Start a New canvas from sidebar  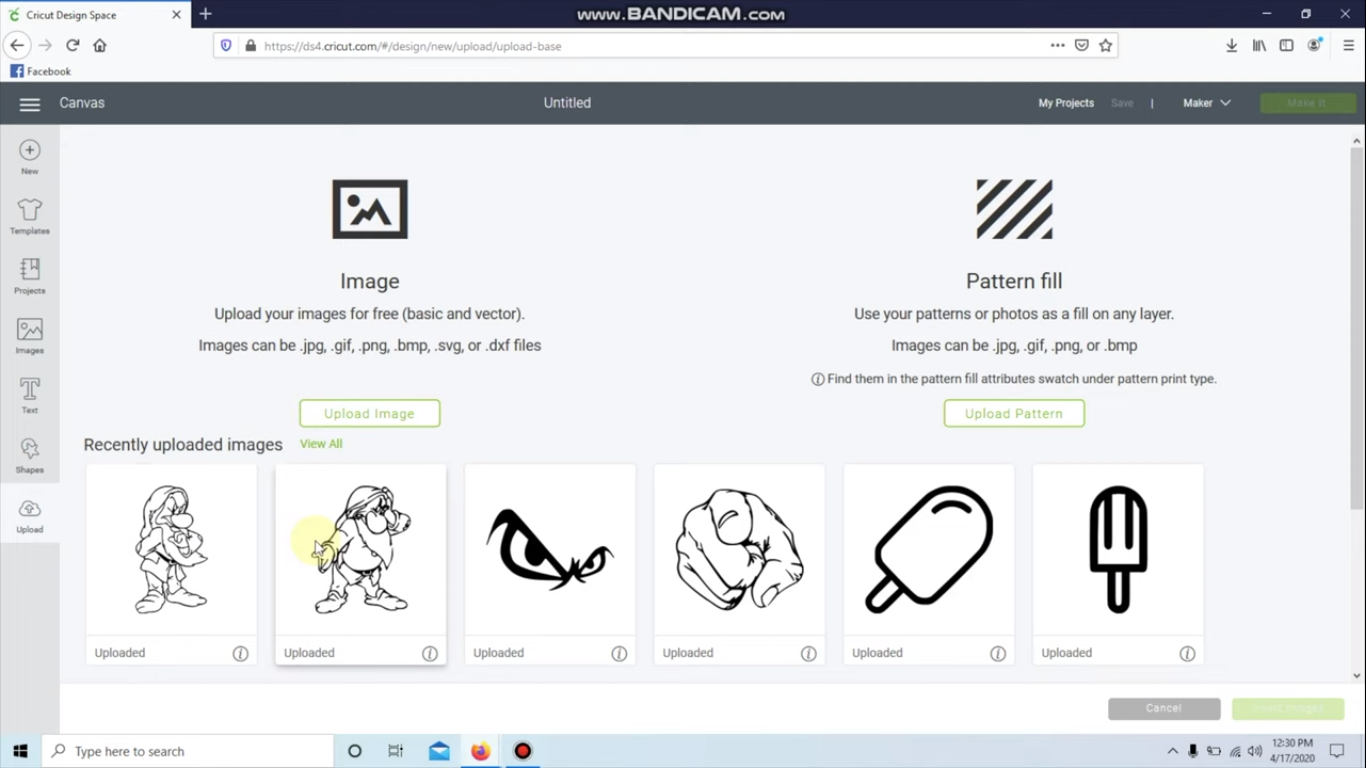pos(30,157)
